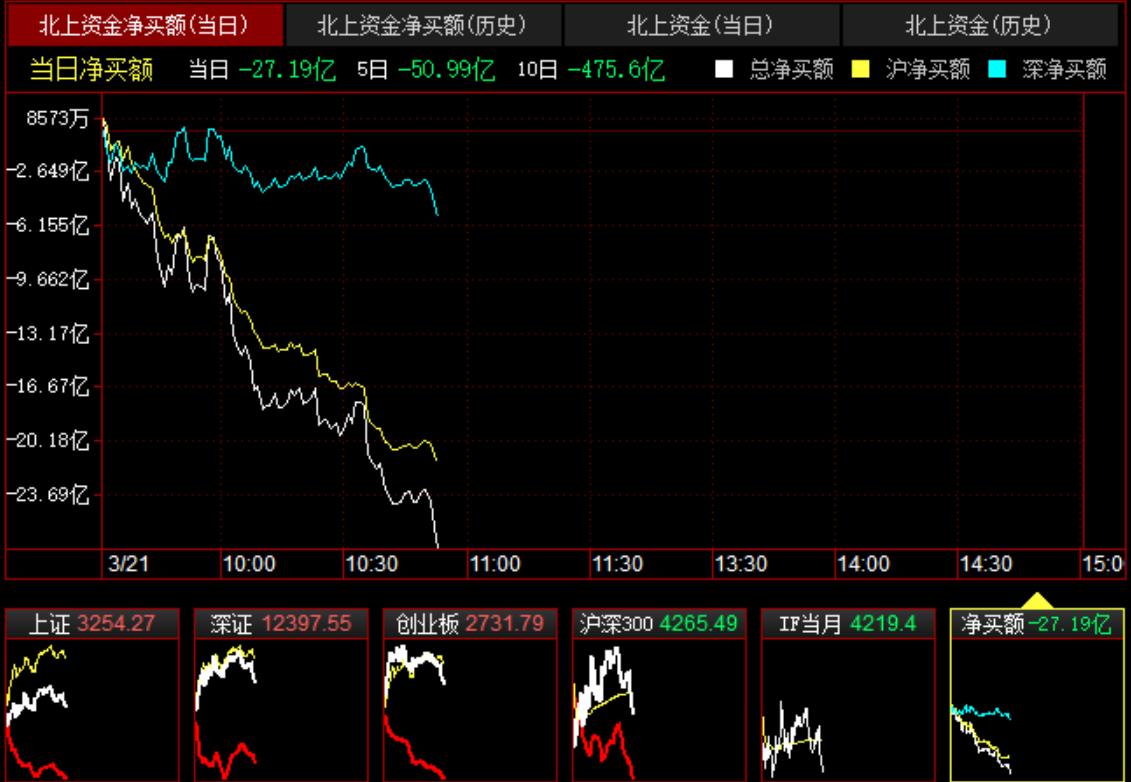Open the 深证 index mini chart
The height and width of the screenshot is (782, 1131).
[278, 690]
